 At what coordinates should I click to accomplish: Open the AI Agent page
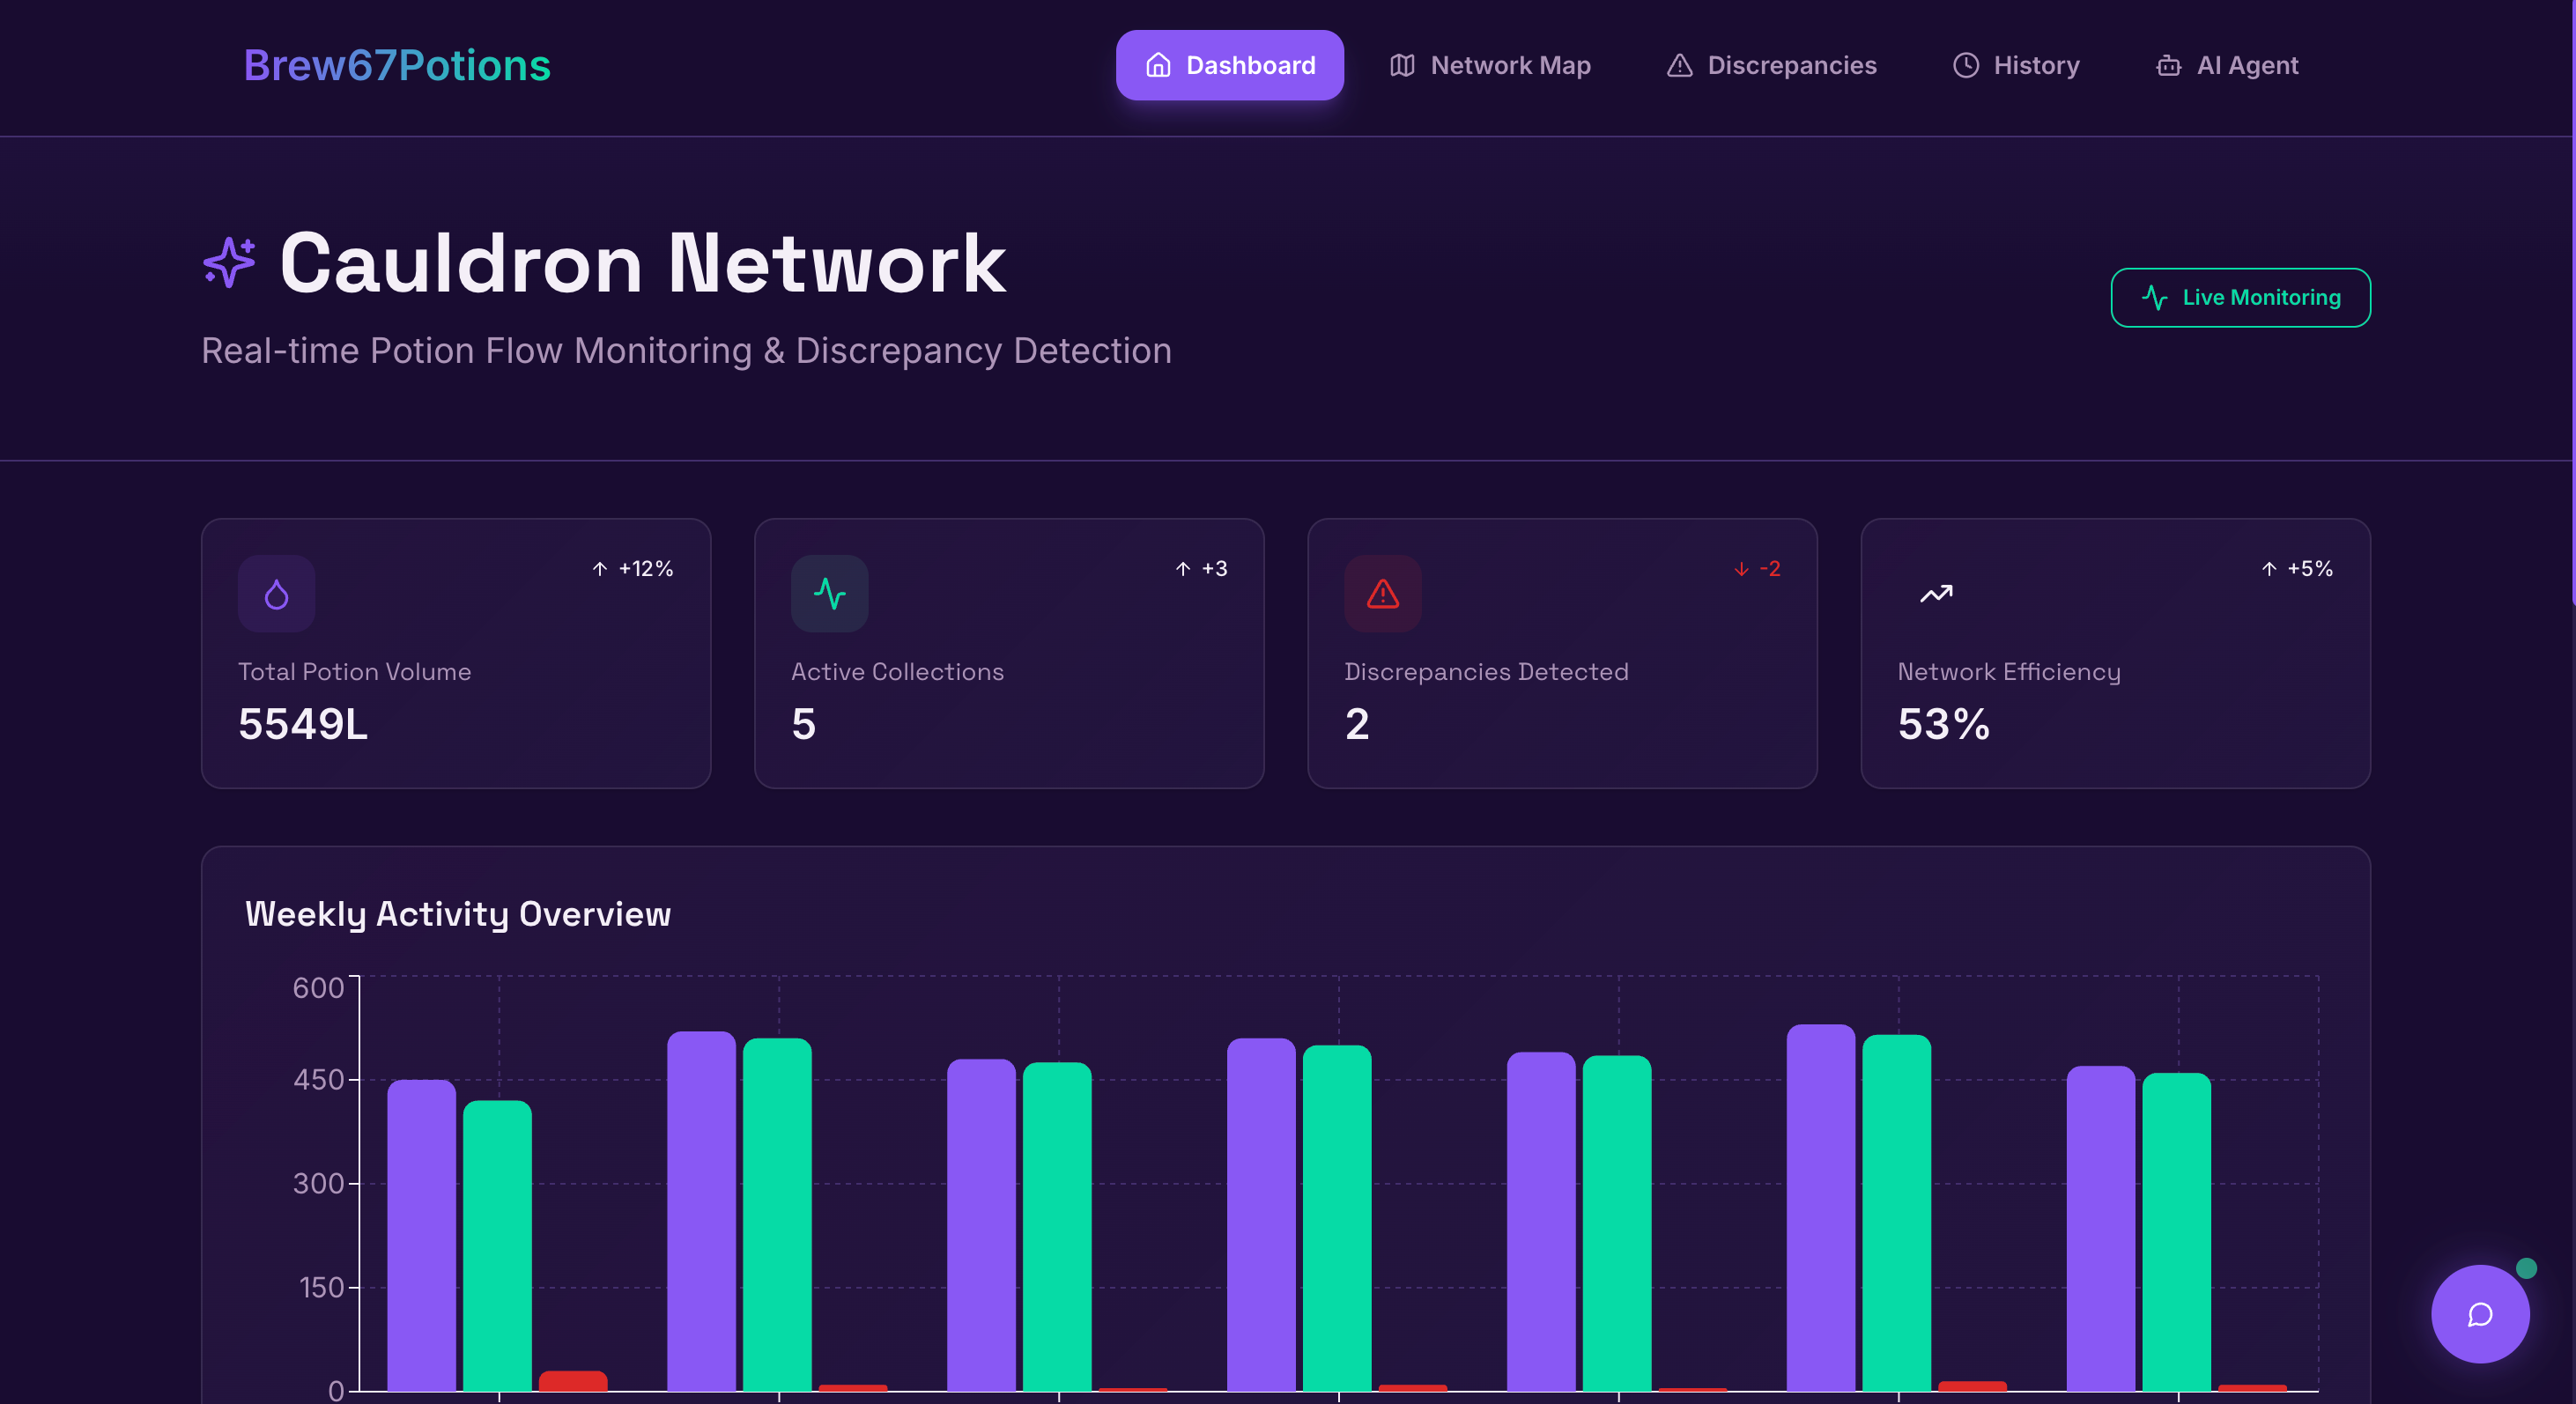coord(2227,66)
